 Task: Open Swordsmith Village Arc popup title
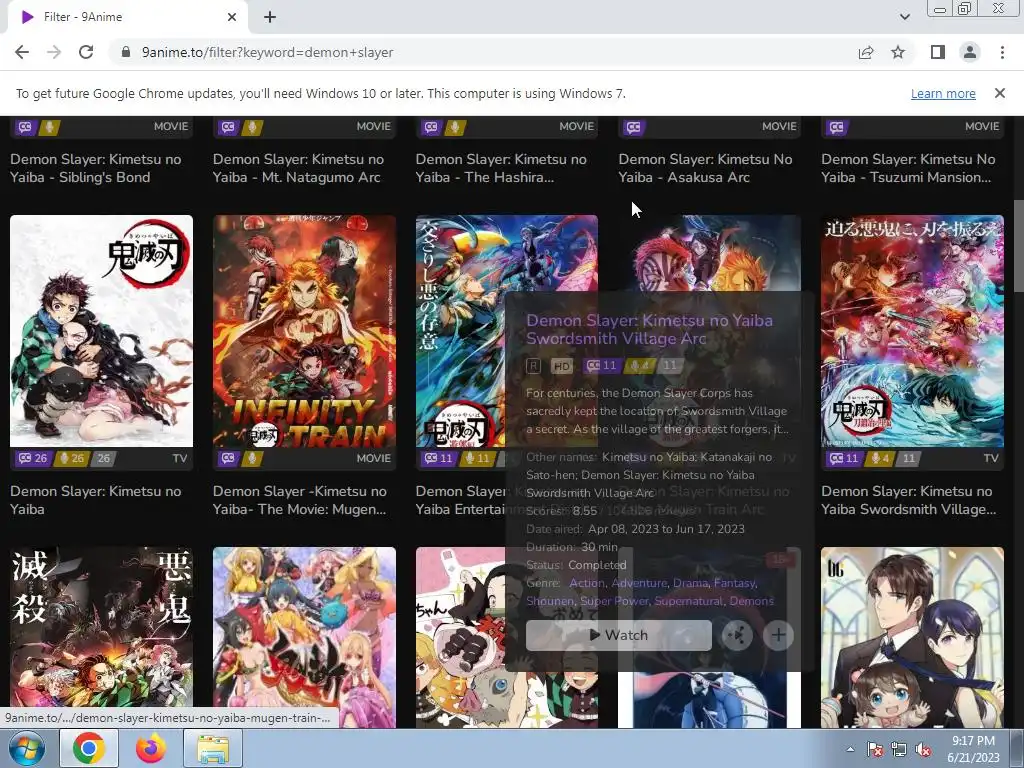[649, 329]
